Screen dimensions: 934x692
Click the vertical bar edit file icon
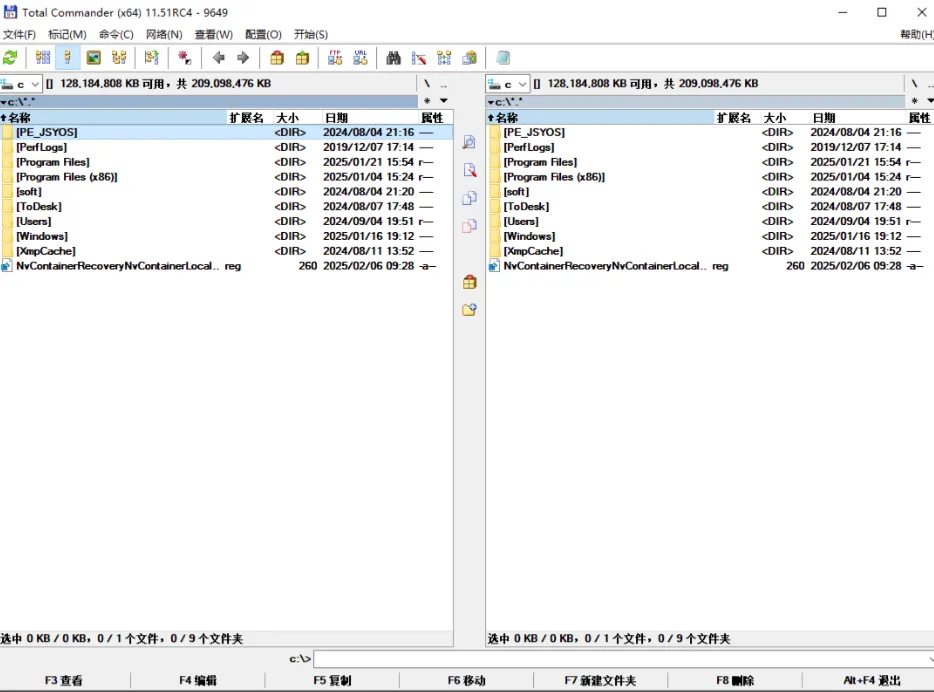[469, 170]
